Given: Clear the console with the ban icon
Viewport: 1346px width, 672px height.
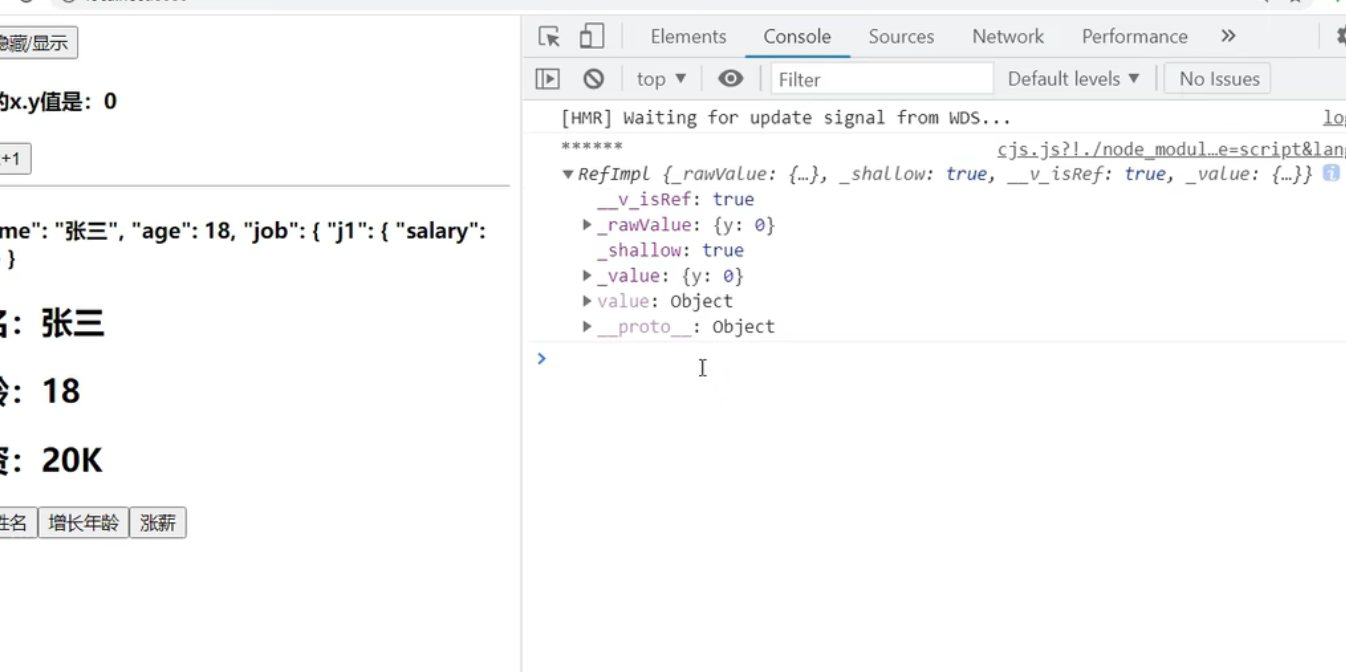Looking at the screenshot, I should (594, 79).
